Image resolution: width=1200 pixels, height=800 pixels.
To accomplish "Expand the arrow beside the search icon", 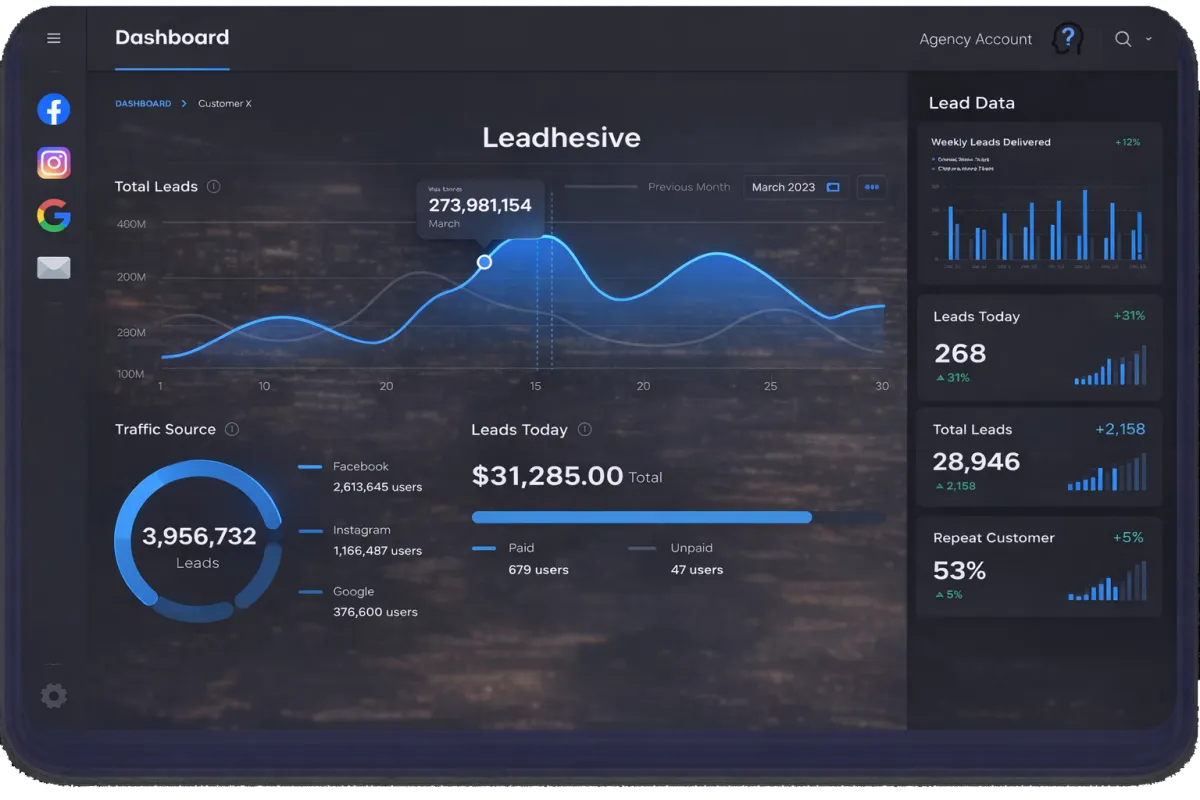I will (1148, 39).
